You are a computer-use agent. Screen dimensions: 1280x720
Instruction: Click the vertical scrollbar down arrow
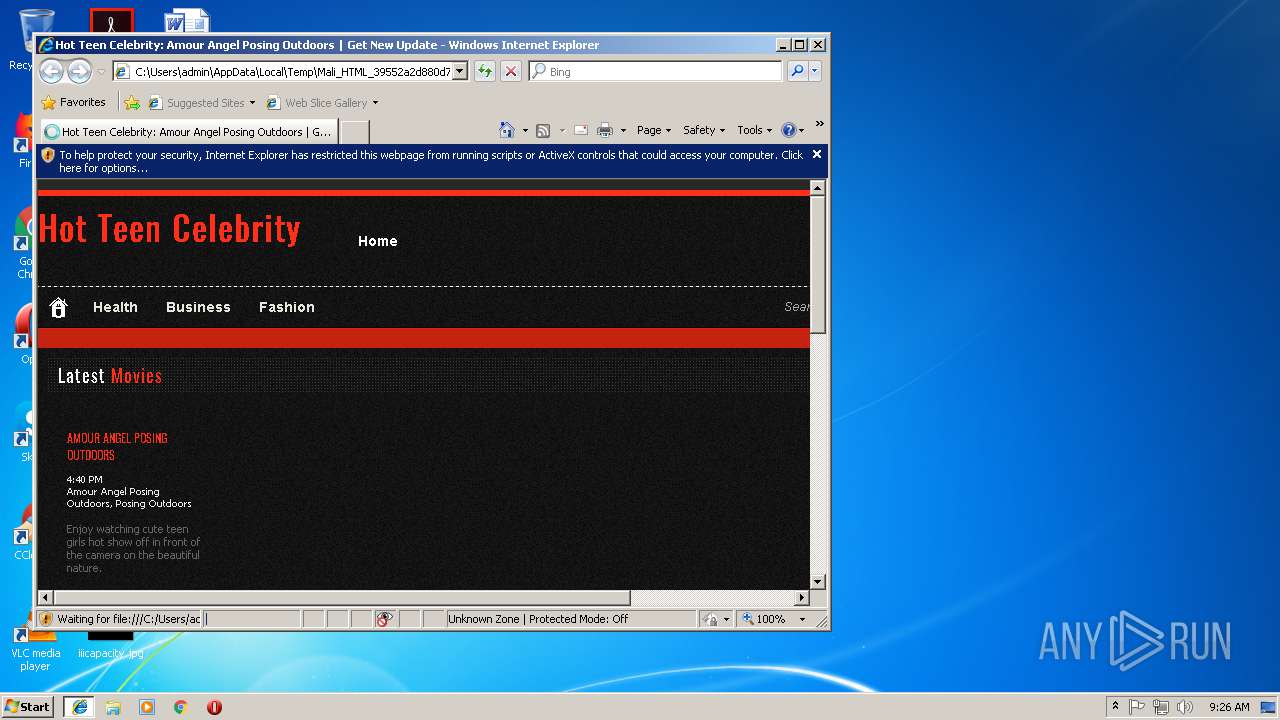click(817, 581)
